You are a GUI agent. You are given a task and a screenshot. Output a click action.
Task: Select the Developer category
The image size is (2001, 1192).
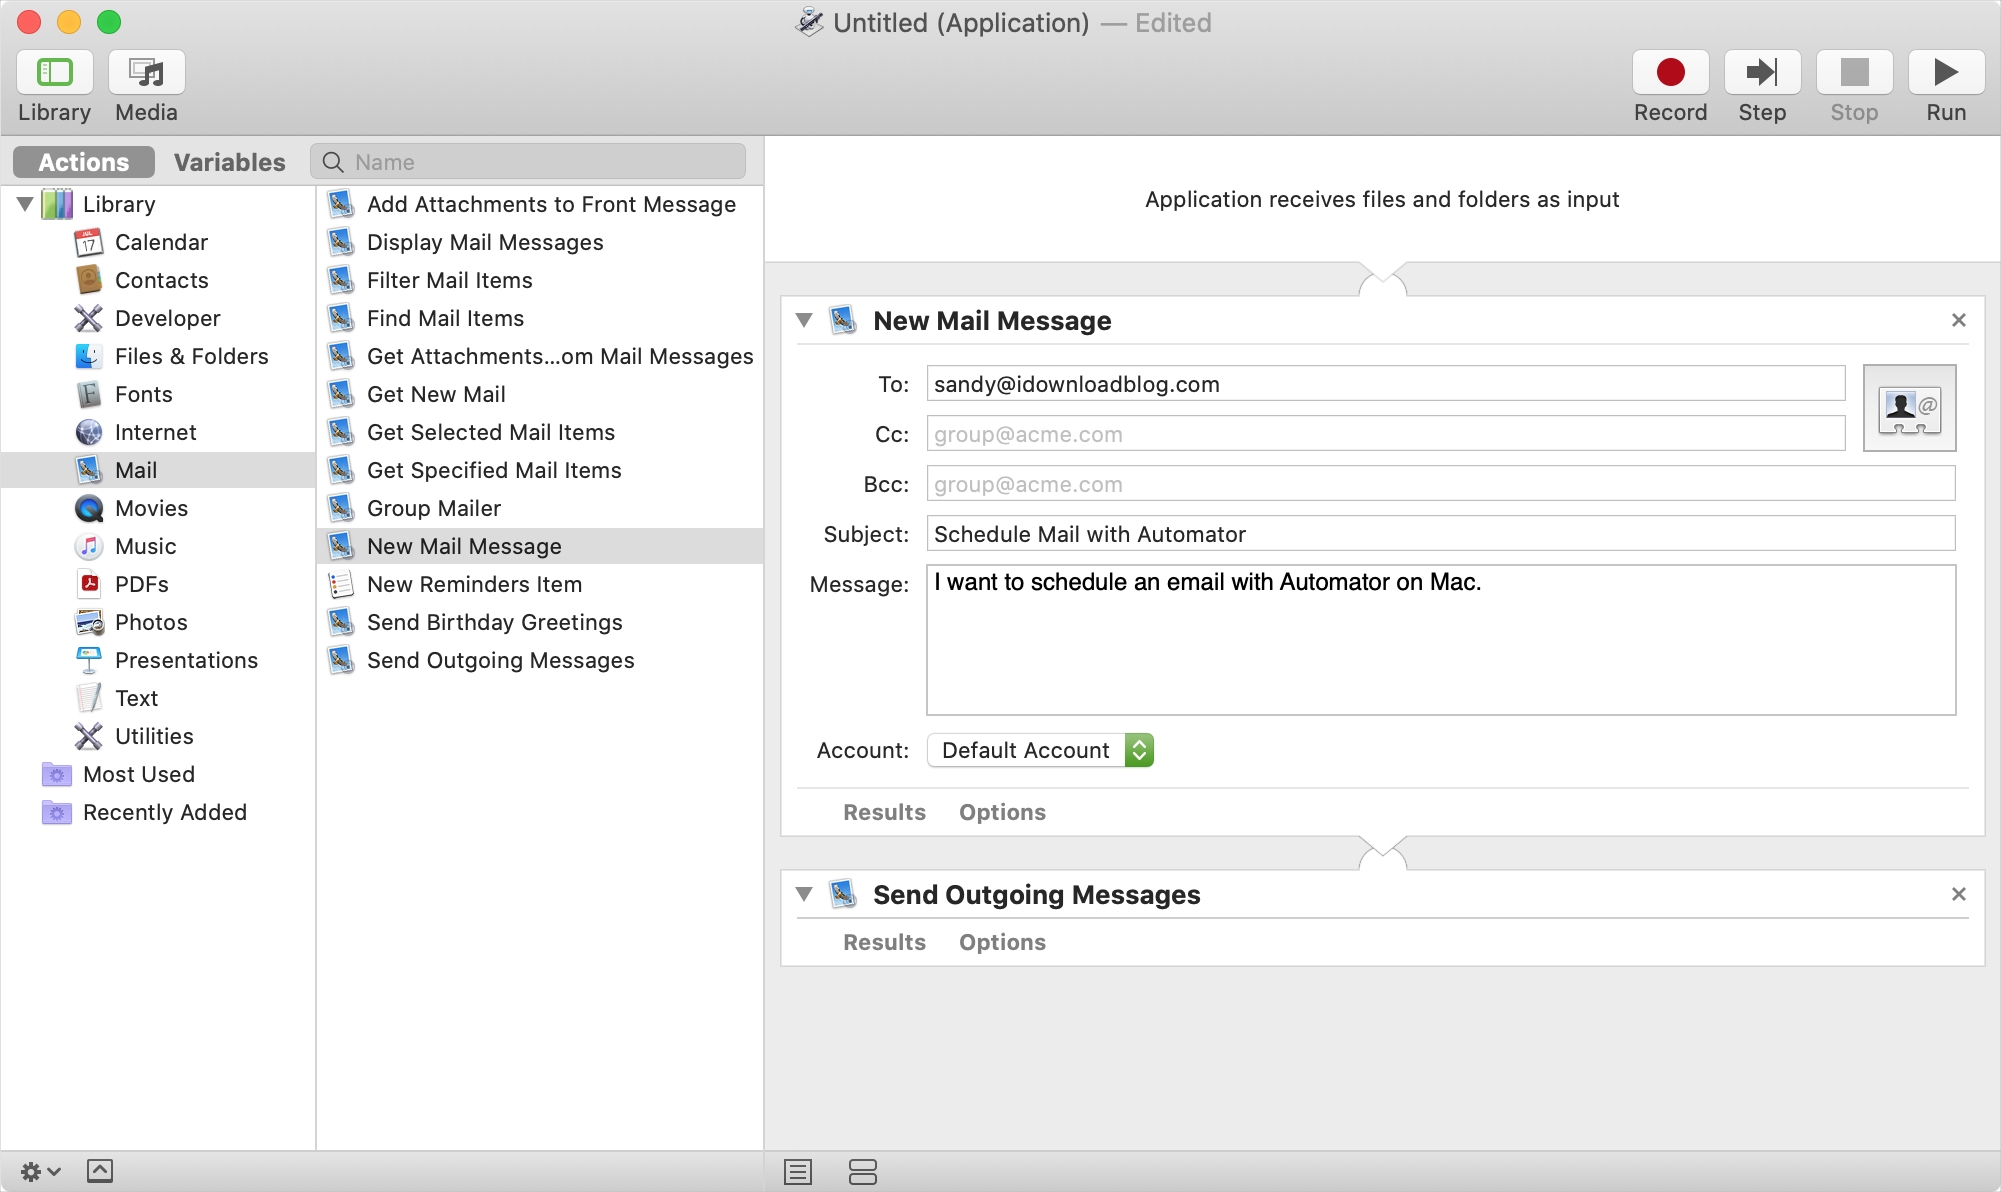click(160, 318)
